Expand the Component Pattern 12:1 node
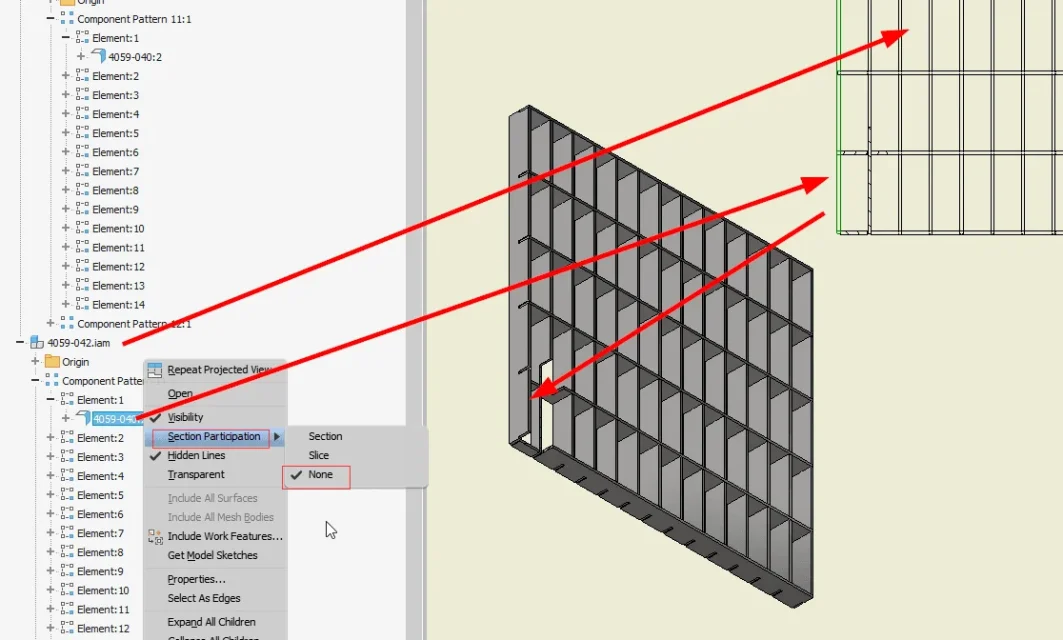Screen dimensions: 1063x640 (50, 323)
